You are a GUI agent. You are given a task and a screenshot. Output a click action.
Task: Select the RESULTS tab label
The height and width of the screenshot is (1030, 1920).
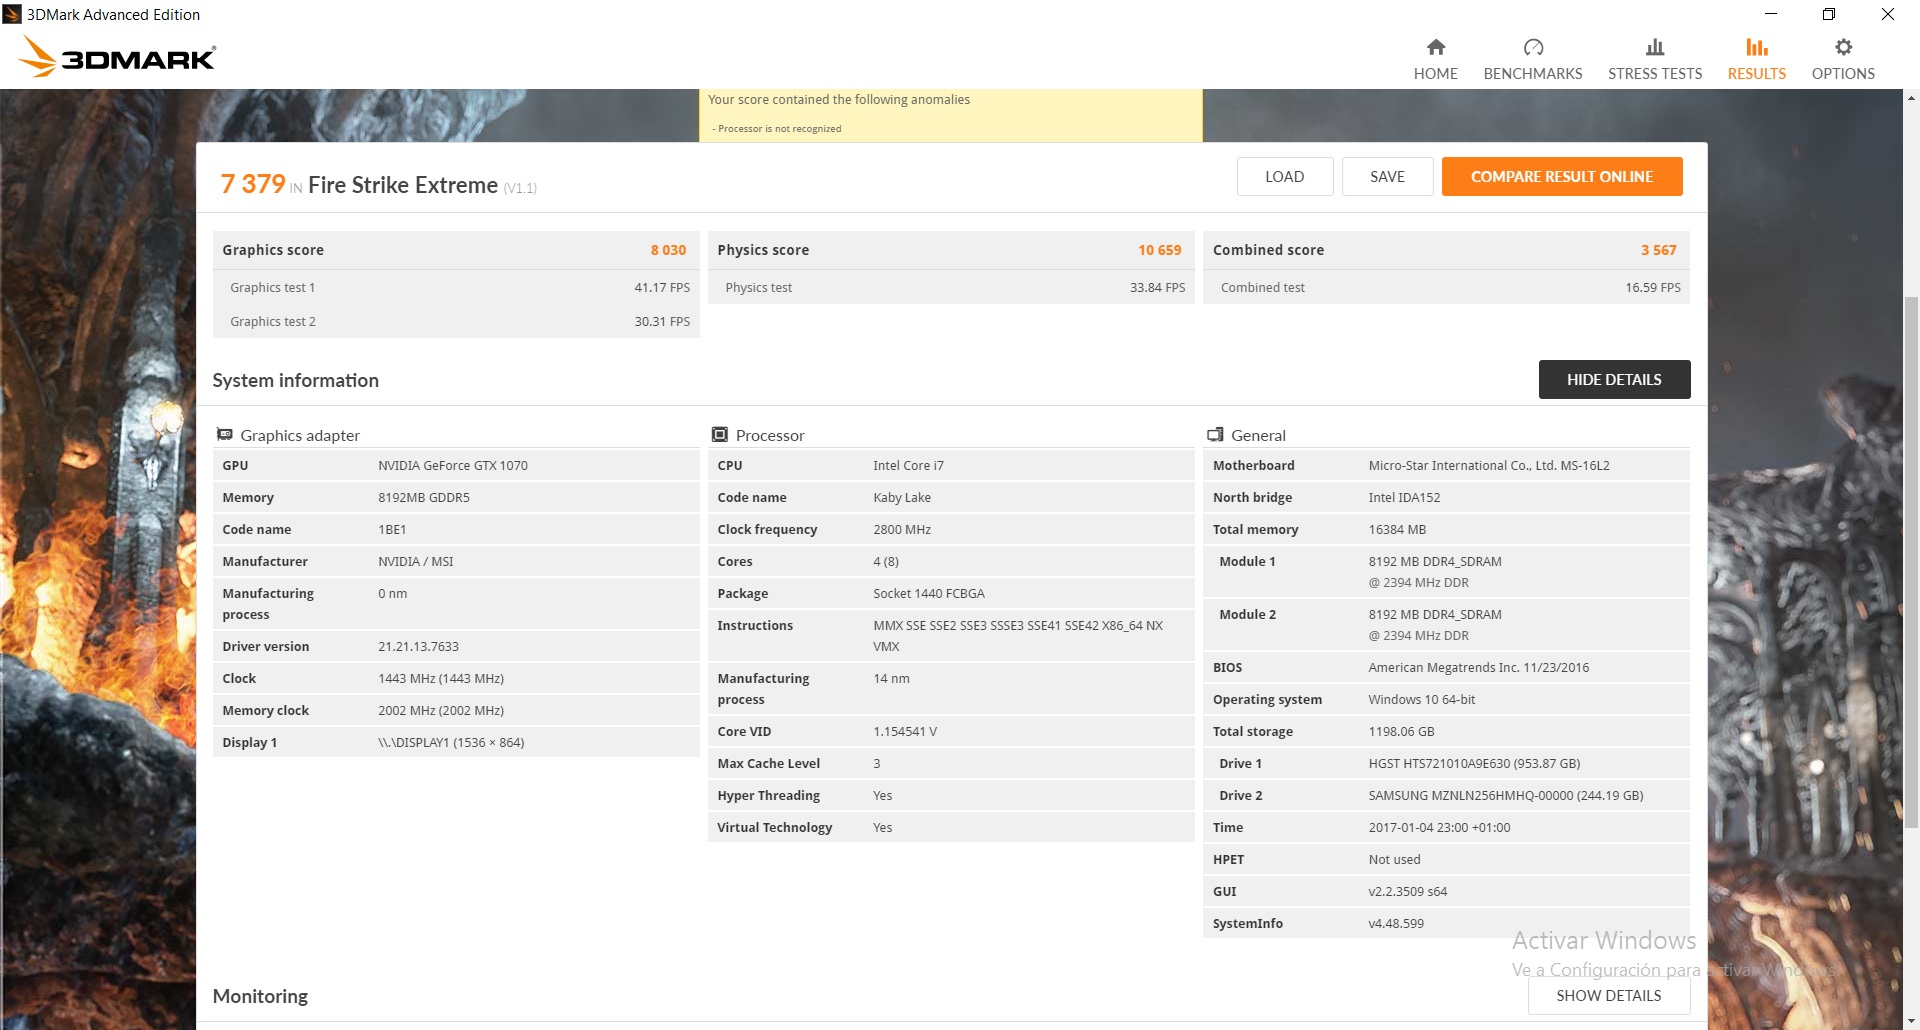coord(1756,74)
